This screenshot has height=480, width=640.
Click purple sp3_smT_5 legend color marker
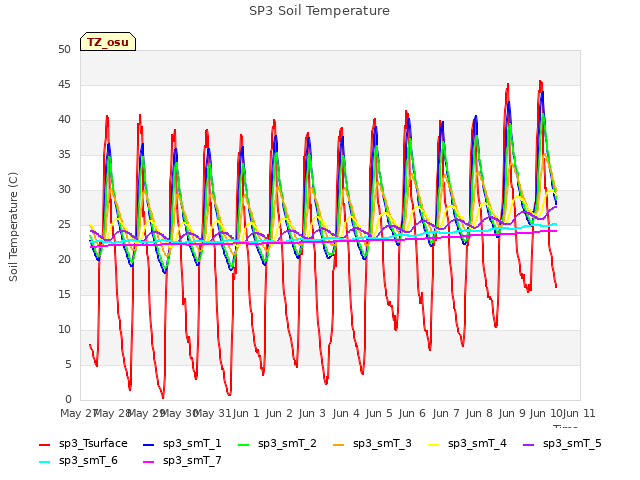click(529, 444)
